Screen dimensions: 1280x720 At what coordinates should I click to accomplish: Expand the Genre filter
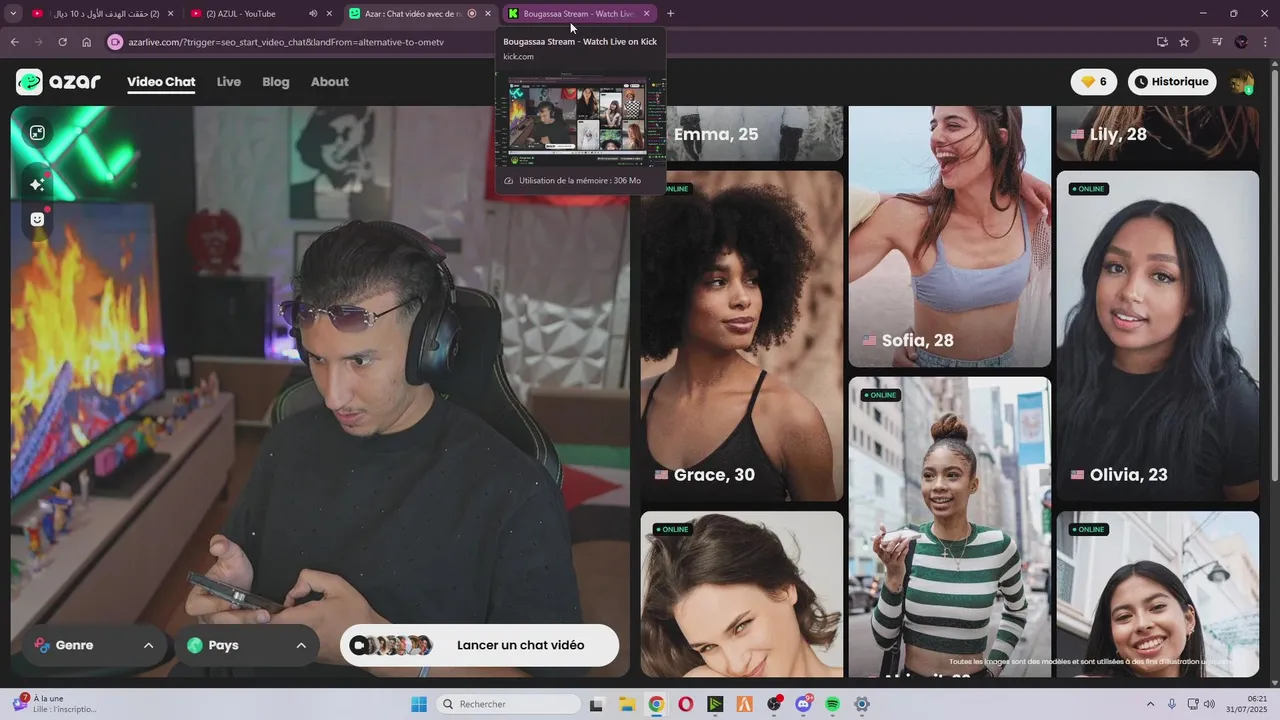coord(93,645)
